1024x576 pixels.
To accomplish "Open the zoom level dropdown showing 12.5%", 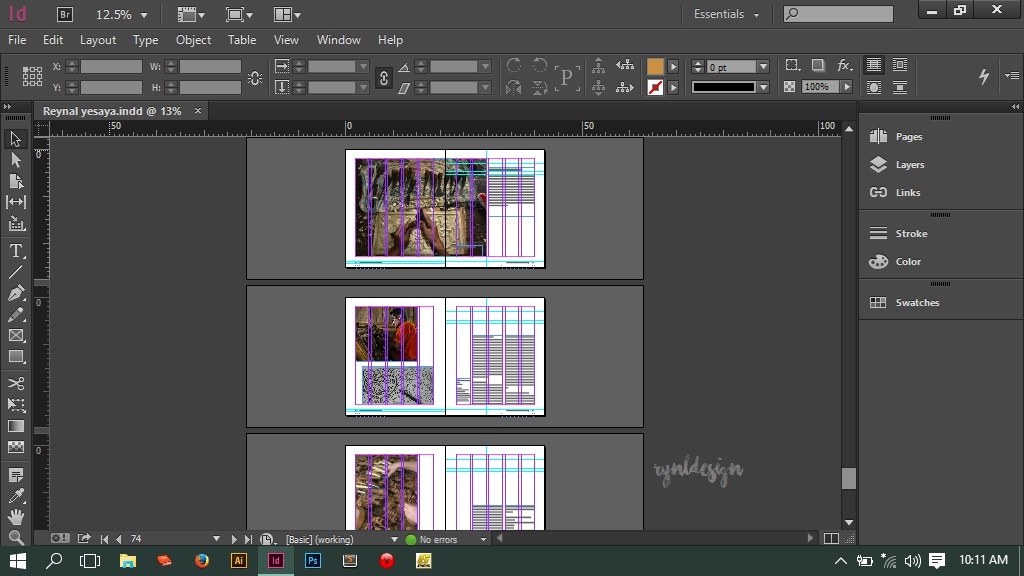I will tap(120, 15).
